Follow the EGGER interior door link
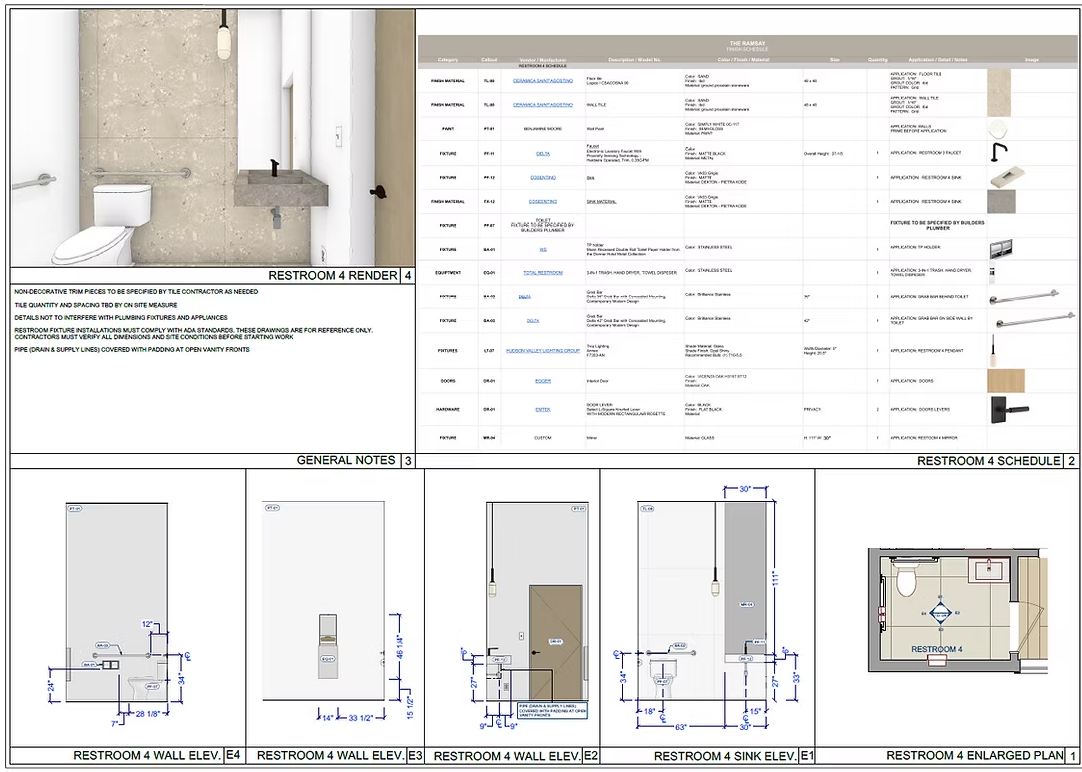 [543, 381]
